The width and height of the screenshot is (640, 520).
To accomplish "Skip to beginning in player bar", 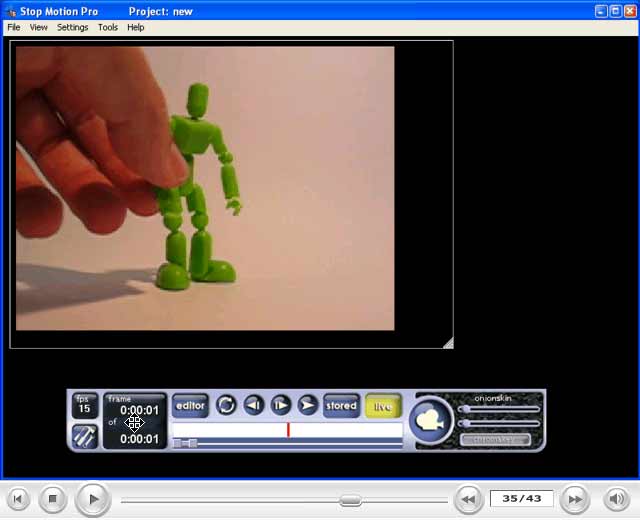I will (17, 498).
